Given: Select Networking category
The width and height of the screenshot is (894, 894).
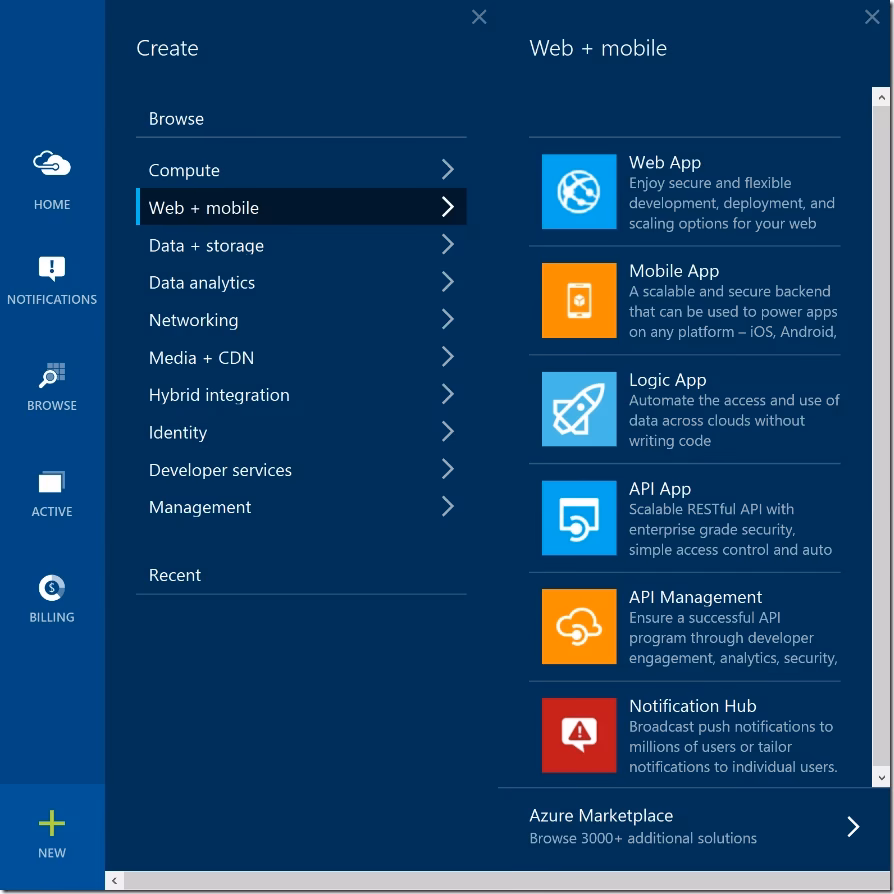Looking at the screenshot, I should (301, 320).
